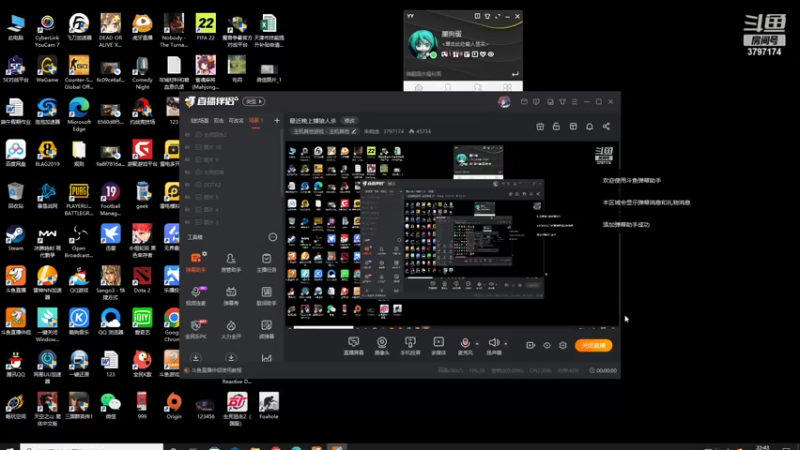The width and height of the screenshot is (800, 450).
Task: Toggle visibility of 图片 9 source
Action: (187, 160)
